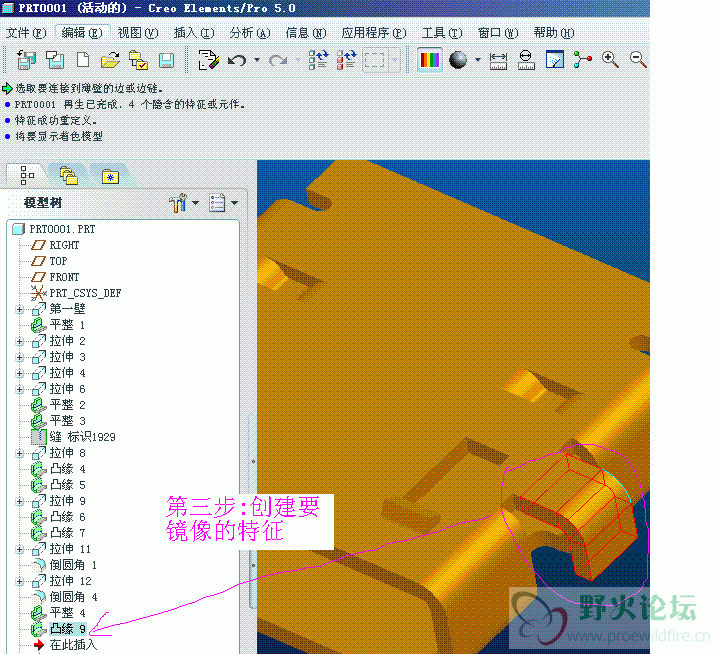Image resolution: width=720 pixels, height=654 pixels.
Task: Click the edit document pencil icon
Action: click(208, 60)
